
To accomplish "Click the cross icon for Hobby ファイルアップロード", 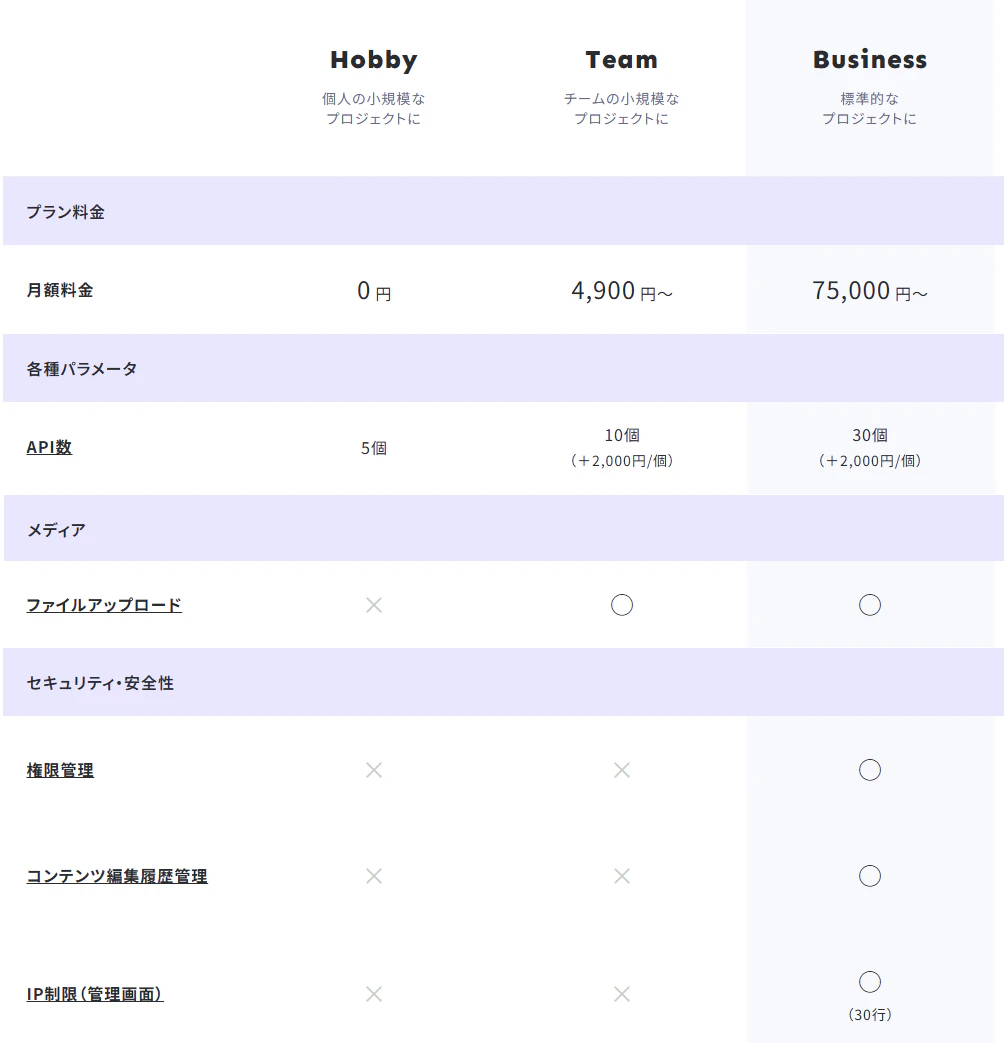I will pos(374,605).
